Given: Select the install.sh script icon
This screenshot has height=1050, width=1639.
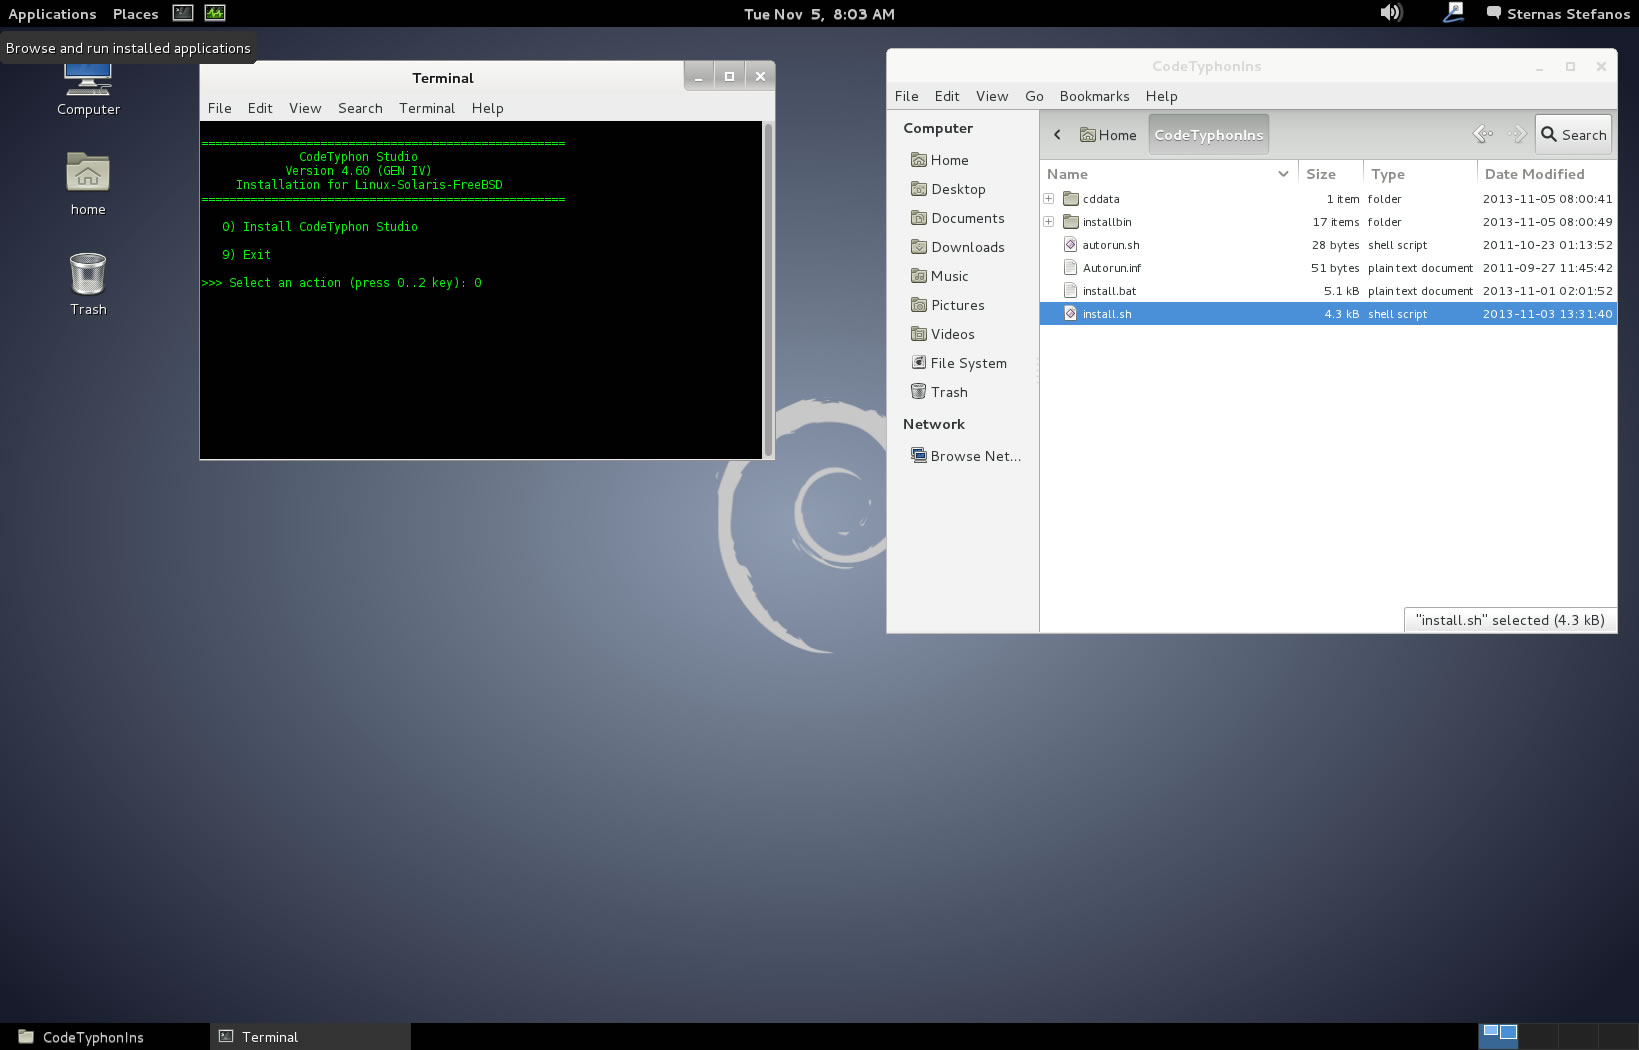Looking at the screenshot, I should coord(1071,314).
